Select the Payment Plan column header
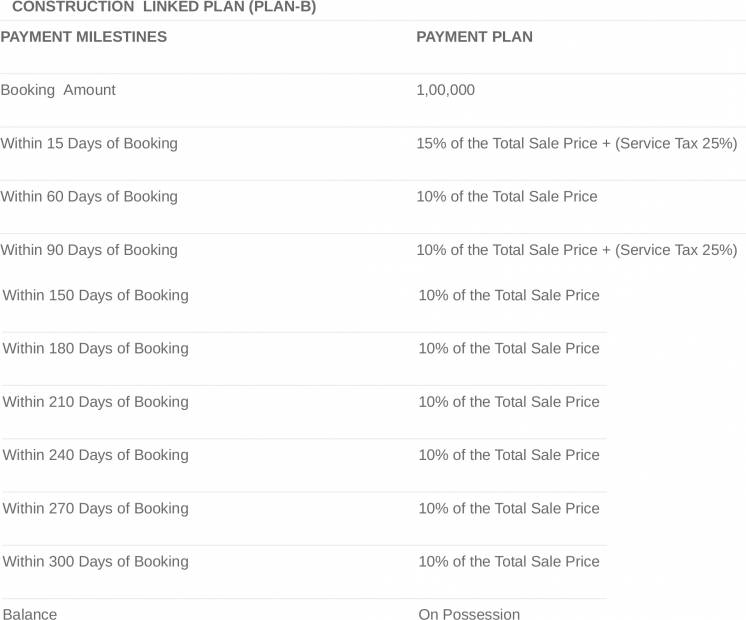Viewport: 746px width, 620px height. click(x=474, y=37)
